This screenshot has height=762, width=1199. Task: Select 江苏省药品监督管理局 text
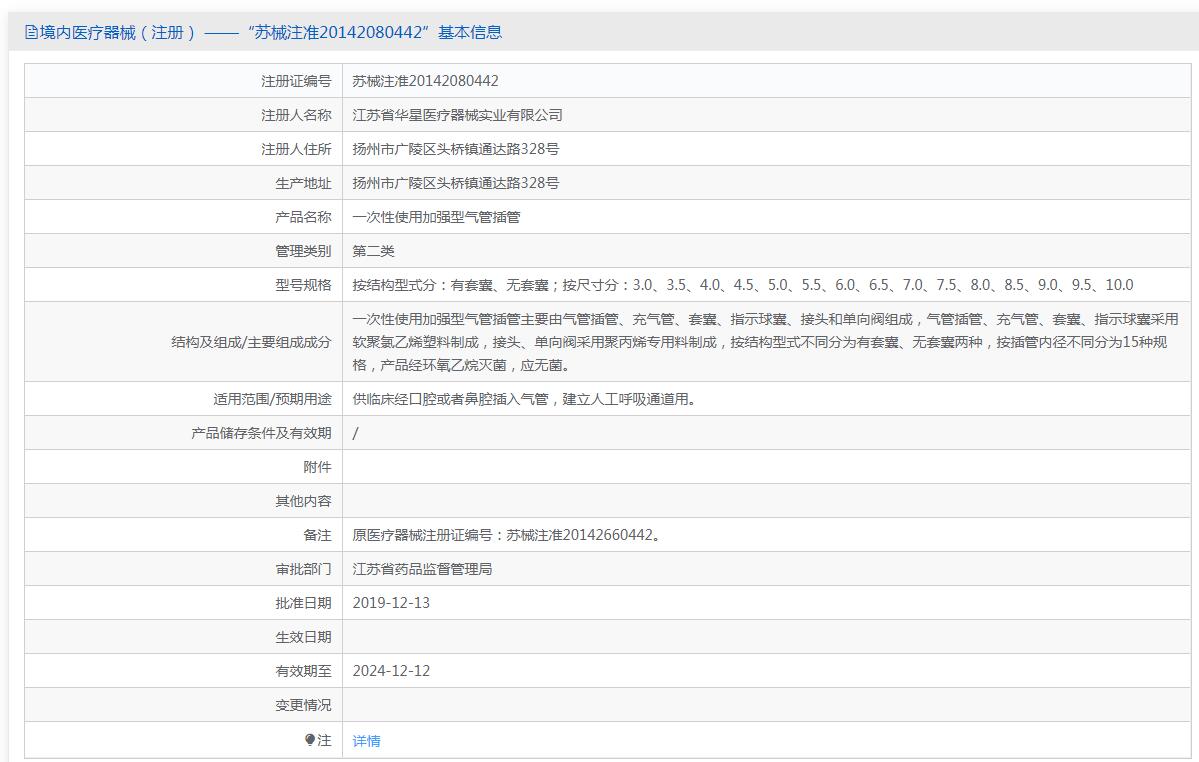[x=422, y=569]
